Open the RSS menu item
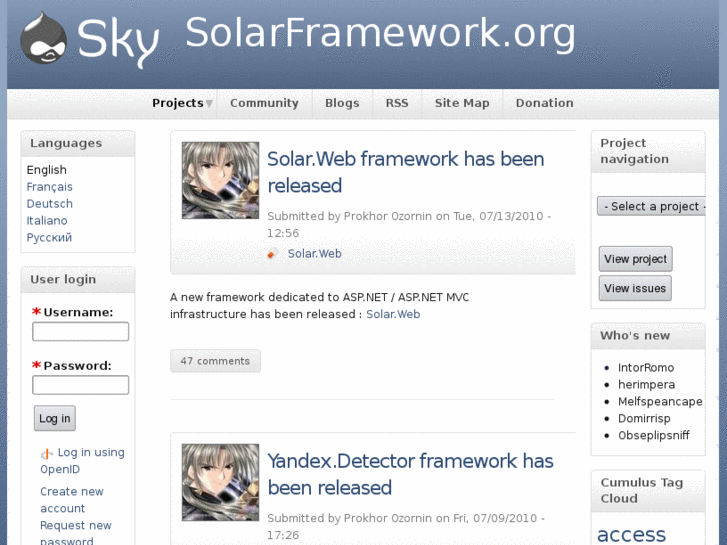 (397, 103)
